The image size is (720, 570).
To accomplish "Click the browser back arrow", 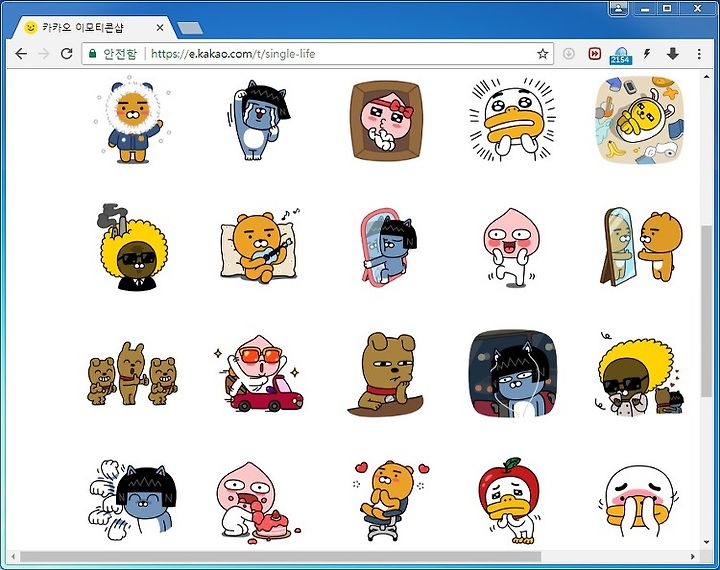I will point(21,54).
